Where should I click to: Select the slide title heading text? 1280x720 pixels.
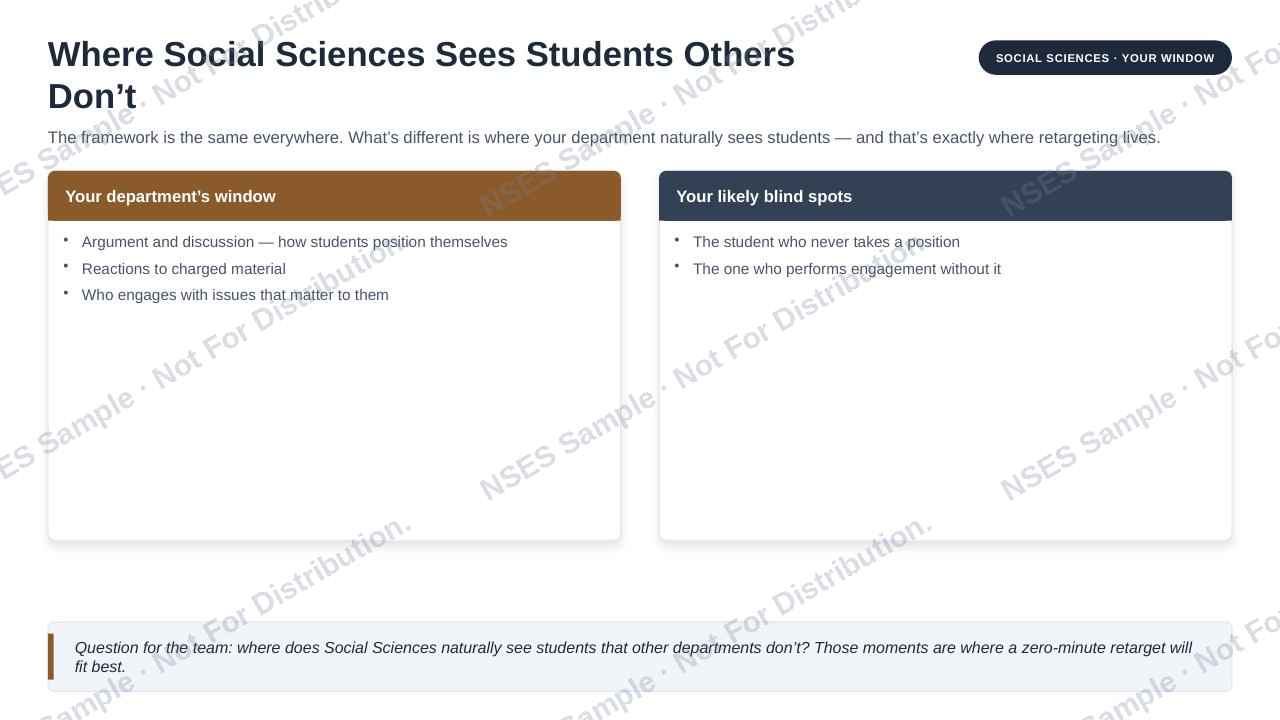pyautogui.click(x=421, y=75)
